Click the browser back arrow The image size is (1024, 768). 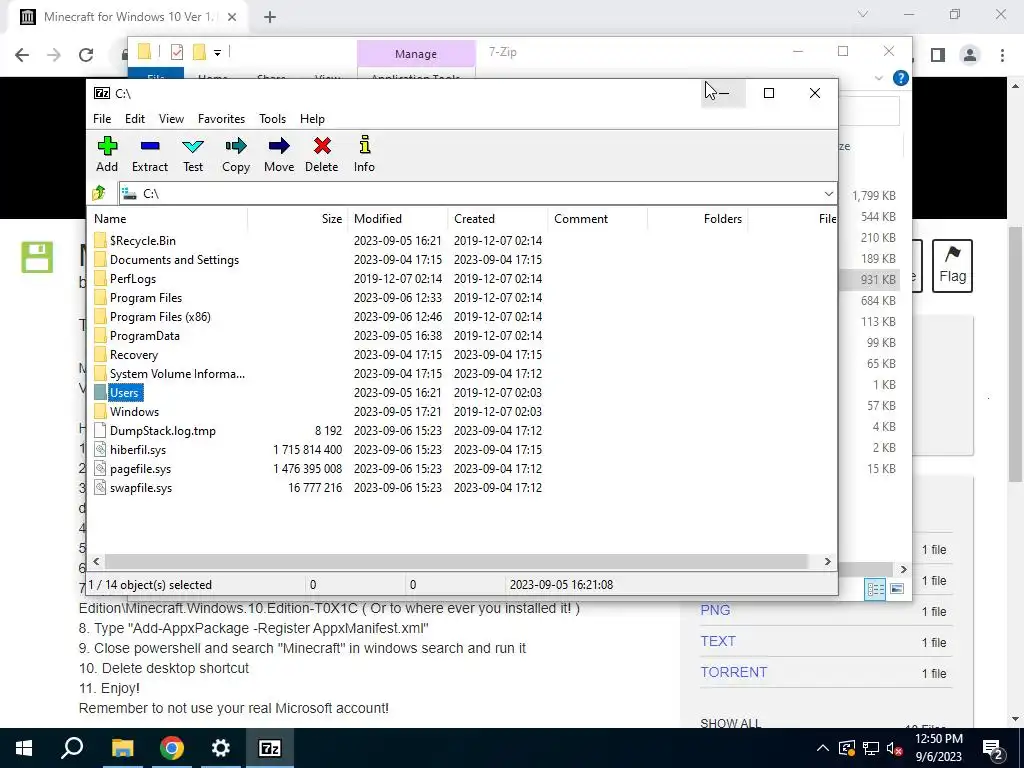coord(22,55)
